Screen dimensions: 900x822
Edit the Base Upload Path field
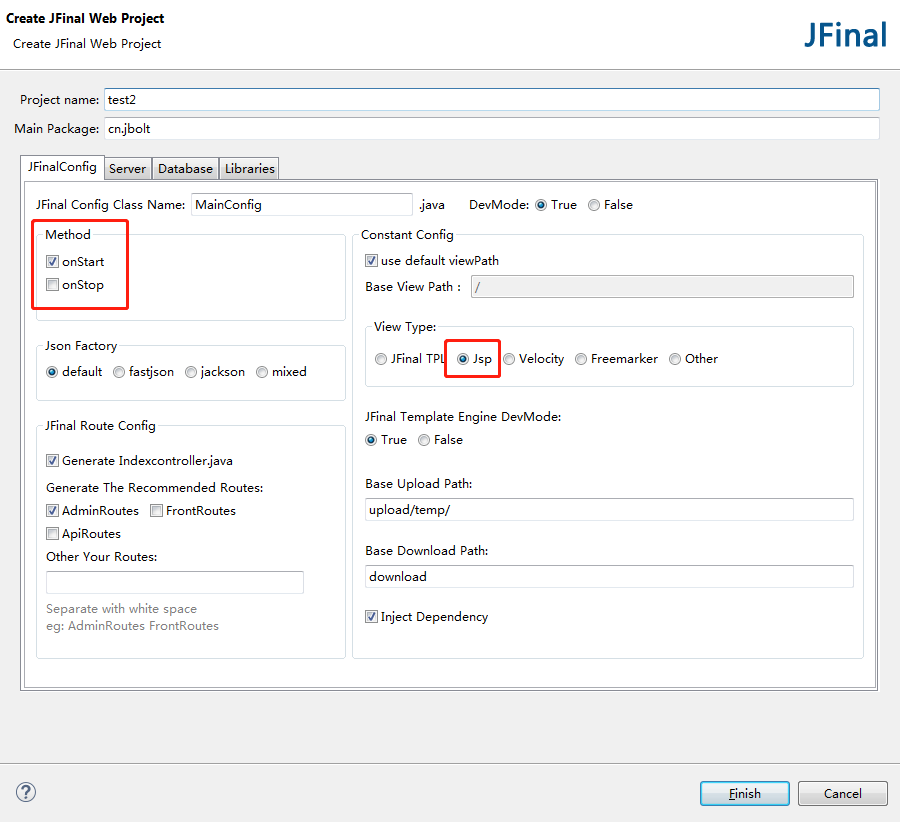click(x=609, y=510)
